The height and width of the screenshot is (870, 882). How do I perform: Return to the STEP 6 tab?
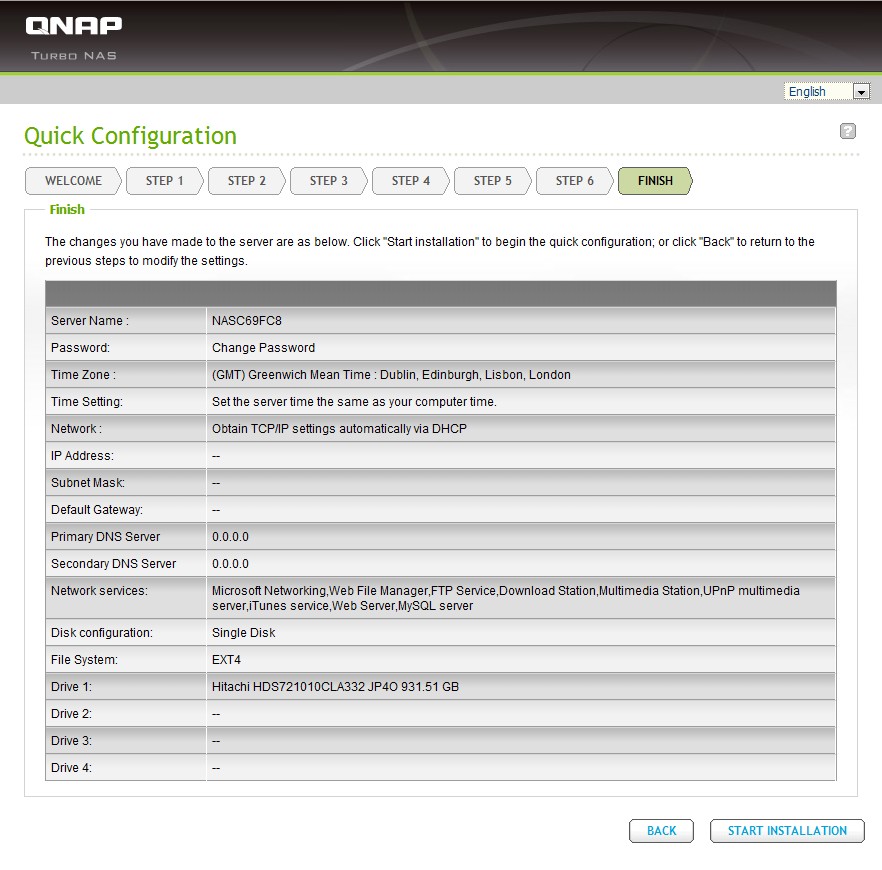tap(575, 181)
